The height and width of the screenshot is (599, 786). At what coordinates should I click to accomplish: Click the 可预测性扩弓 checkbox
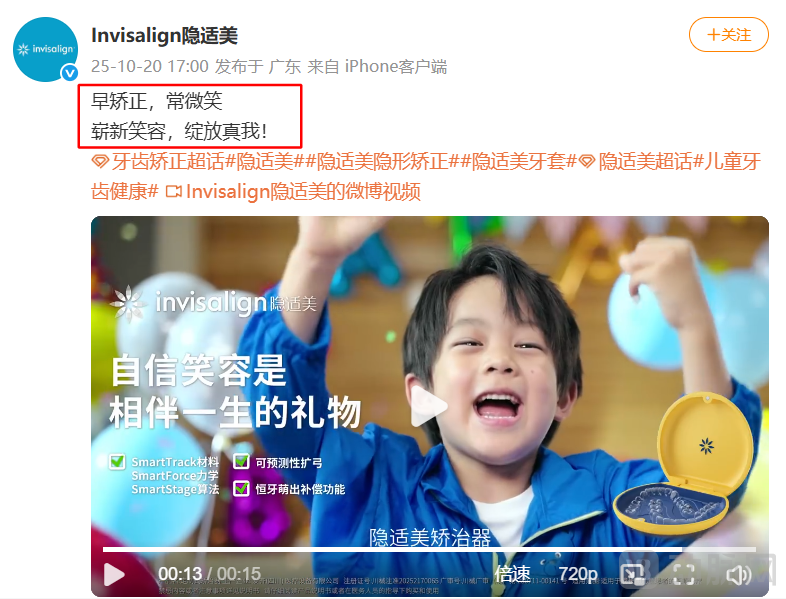coord(241,461)
